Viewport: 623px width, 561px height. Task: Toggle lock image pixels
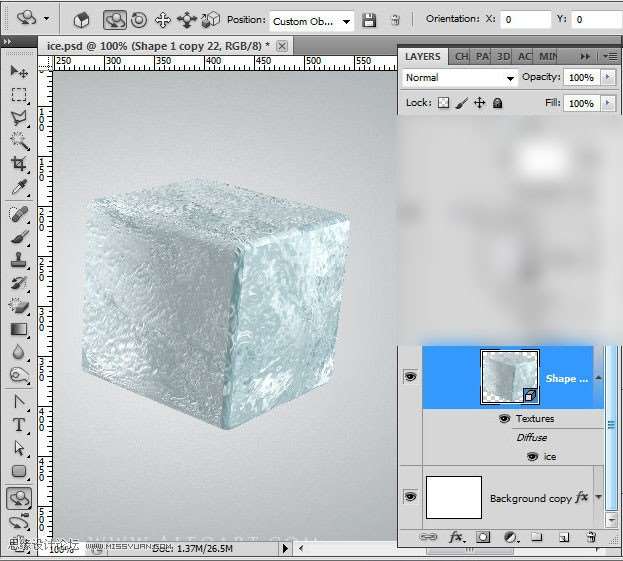tap(461, 103)
